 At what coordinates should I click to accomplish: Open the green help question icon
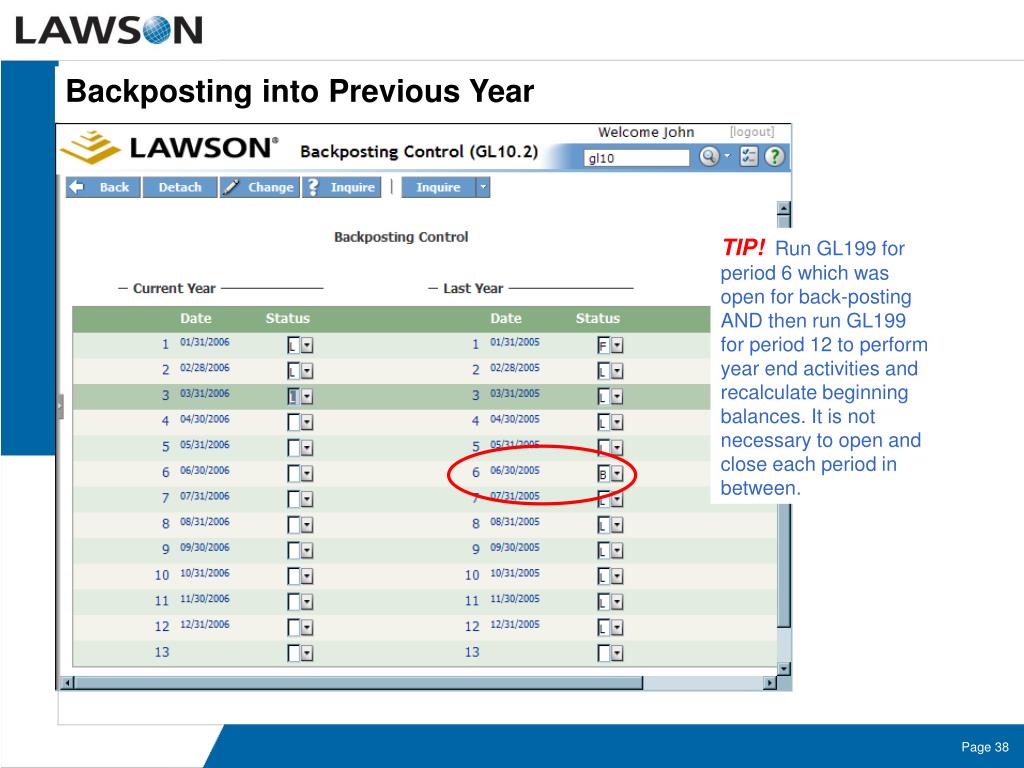click(774, 156)
